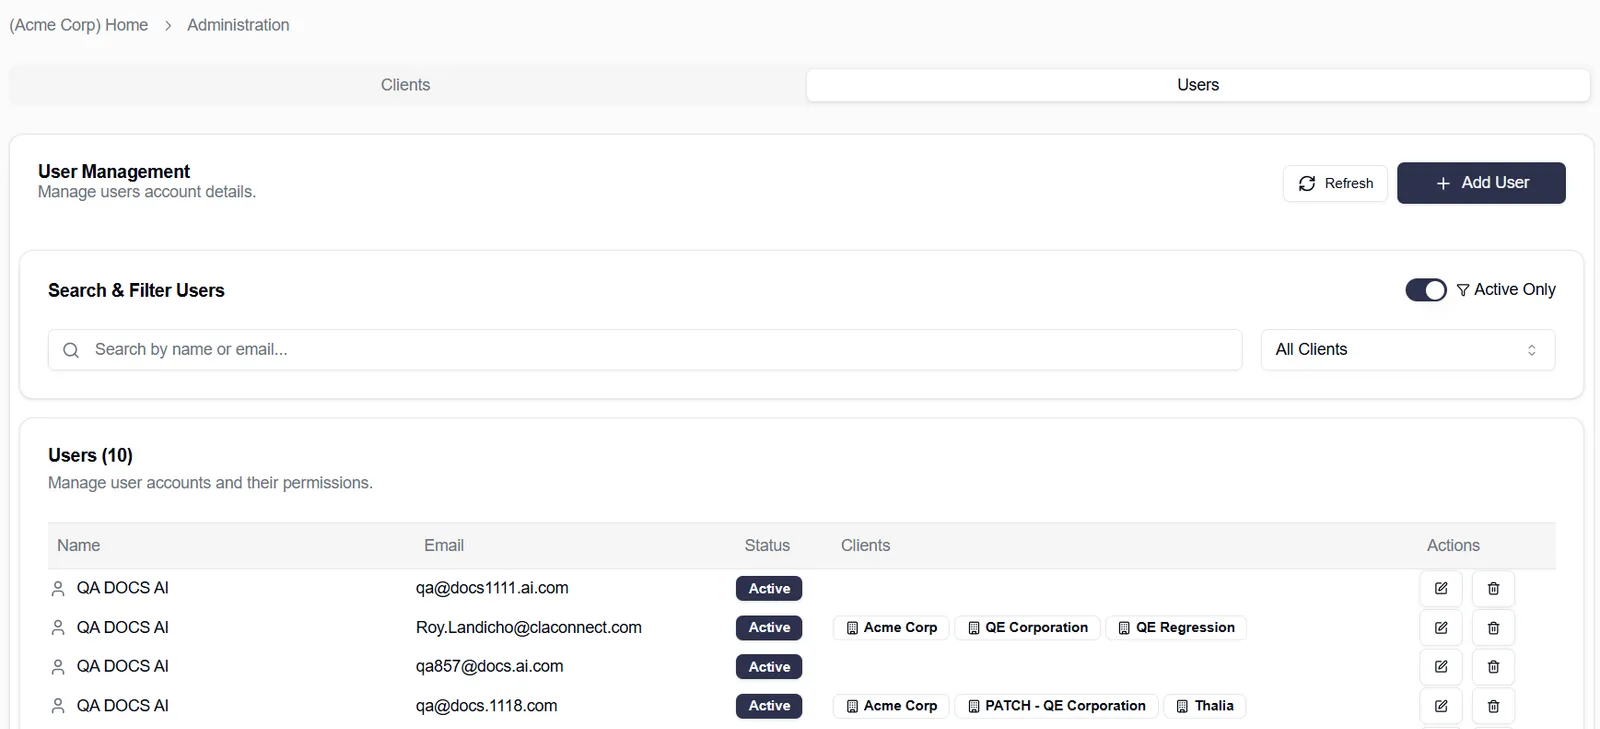Viewport: 1600px width, 729px height.
Task: Click the magnifier icon in search box
Action: point(71,350)
